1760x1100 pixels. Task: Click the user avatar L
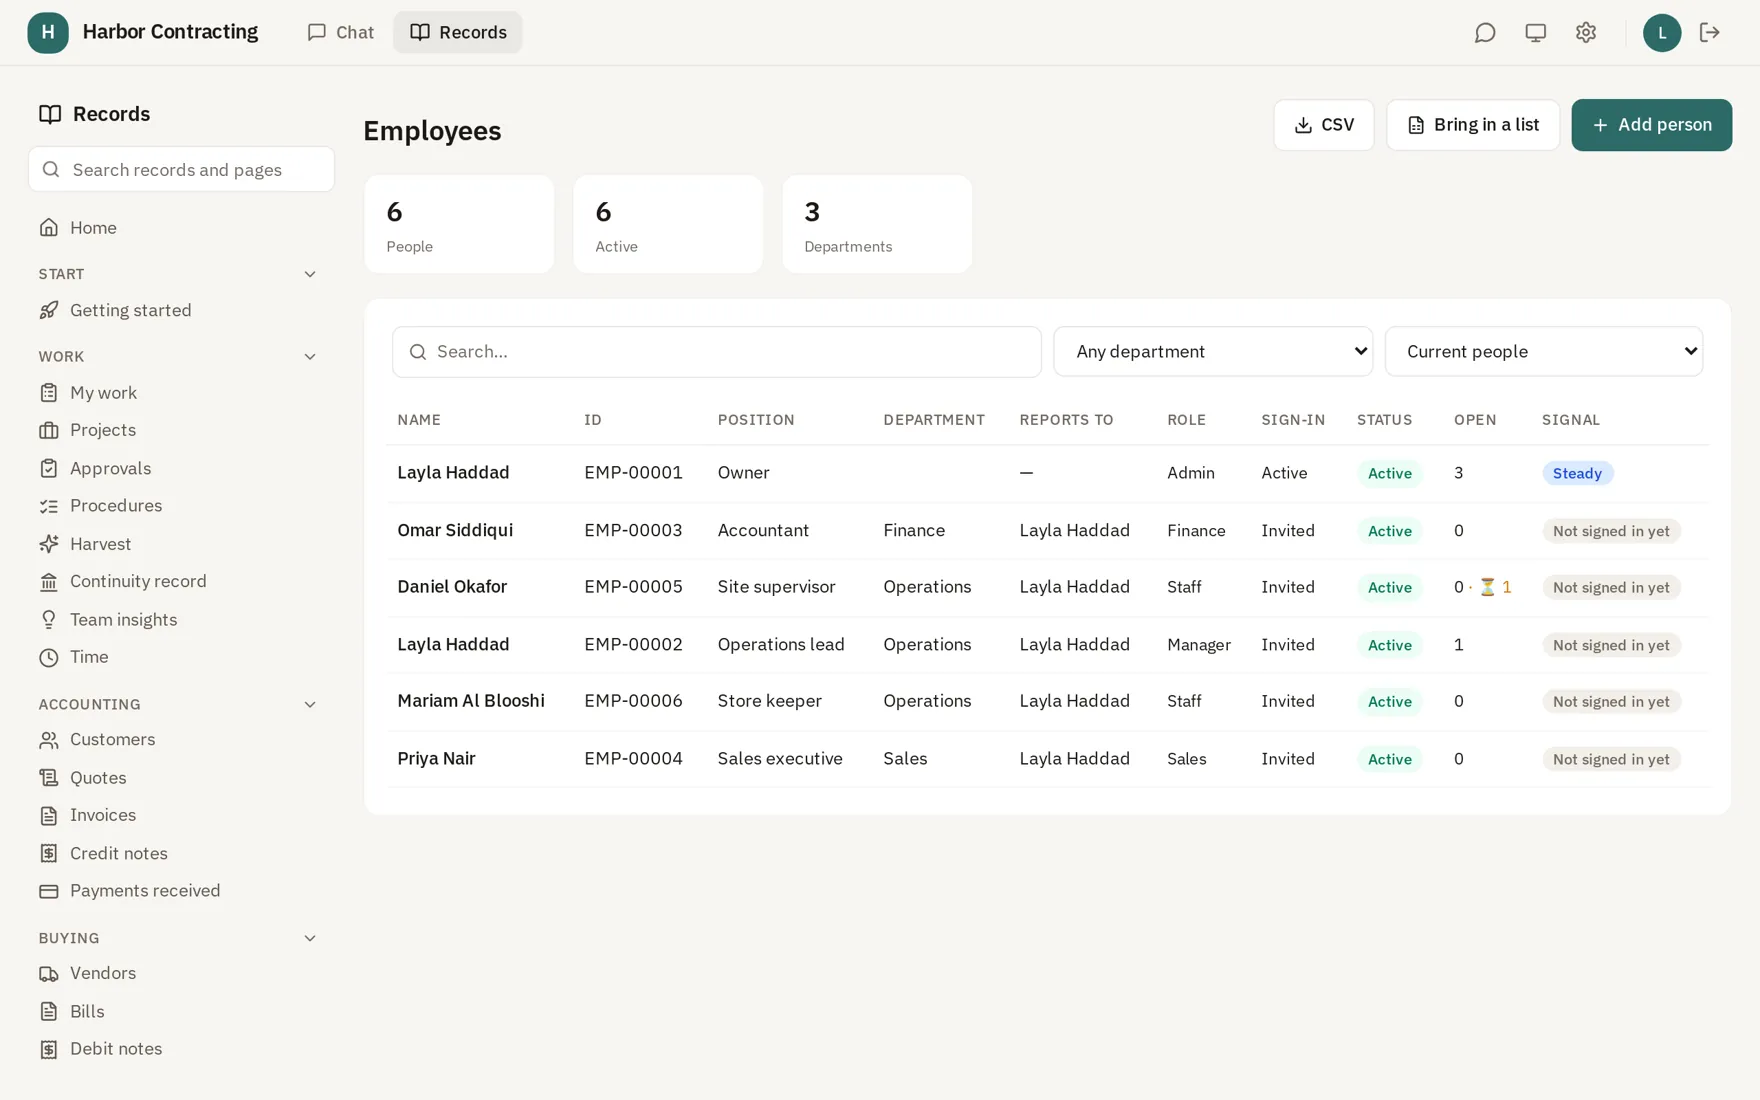point(1662,33)
